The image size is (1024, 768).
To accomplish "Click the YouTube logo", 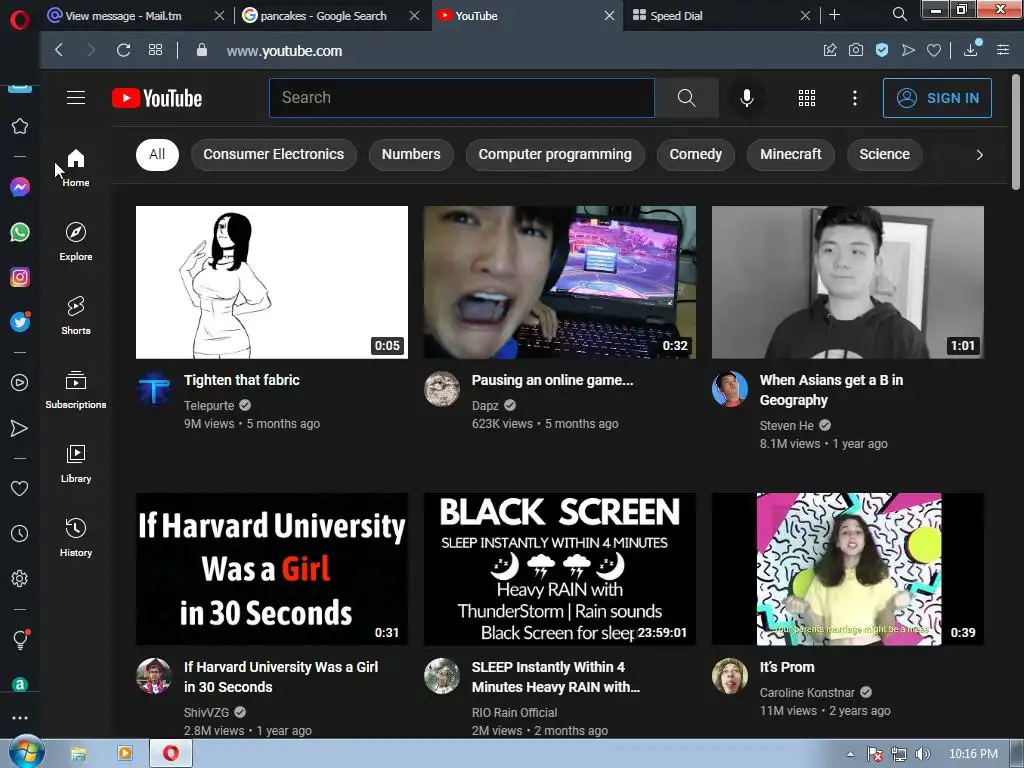I will (x=157, y=98).
